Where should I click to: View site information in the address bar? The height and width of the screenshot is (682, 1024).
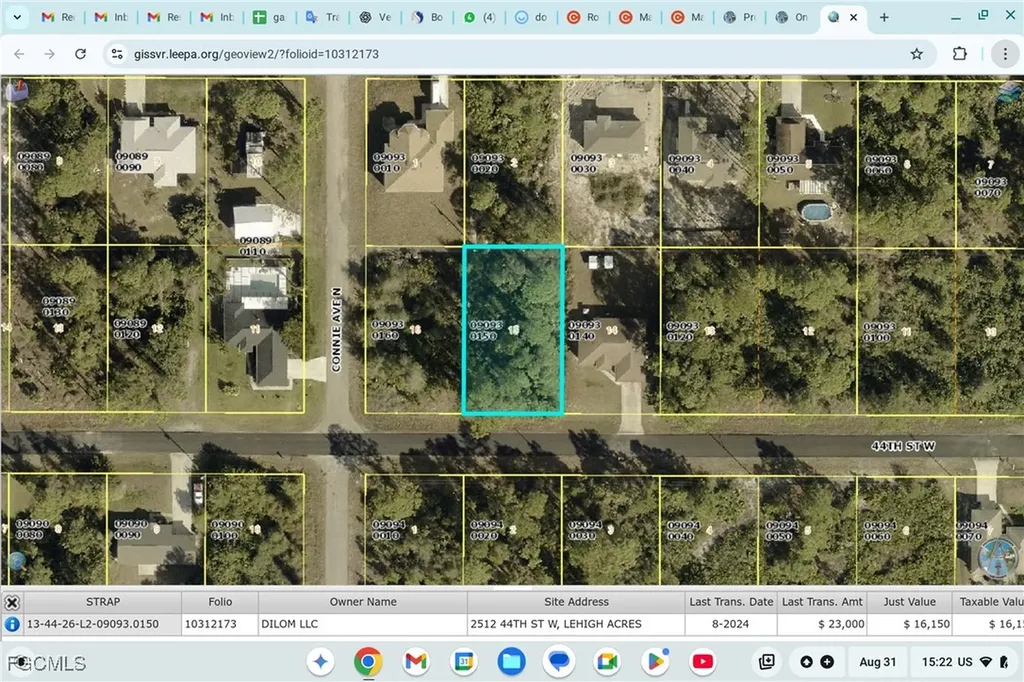click(117, 54)
